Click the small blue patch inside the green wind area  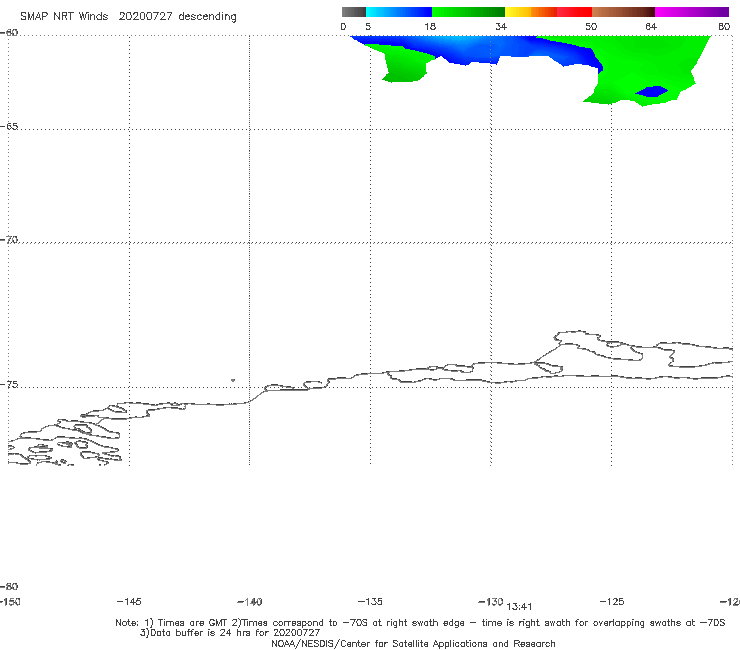[652, 91]
